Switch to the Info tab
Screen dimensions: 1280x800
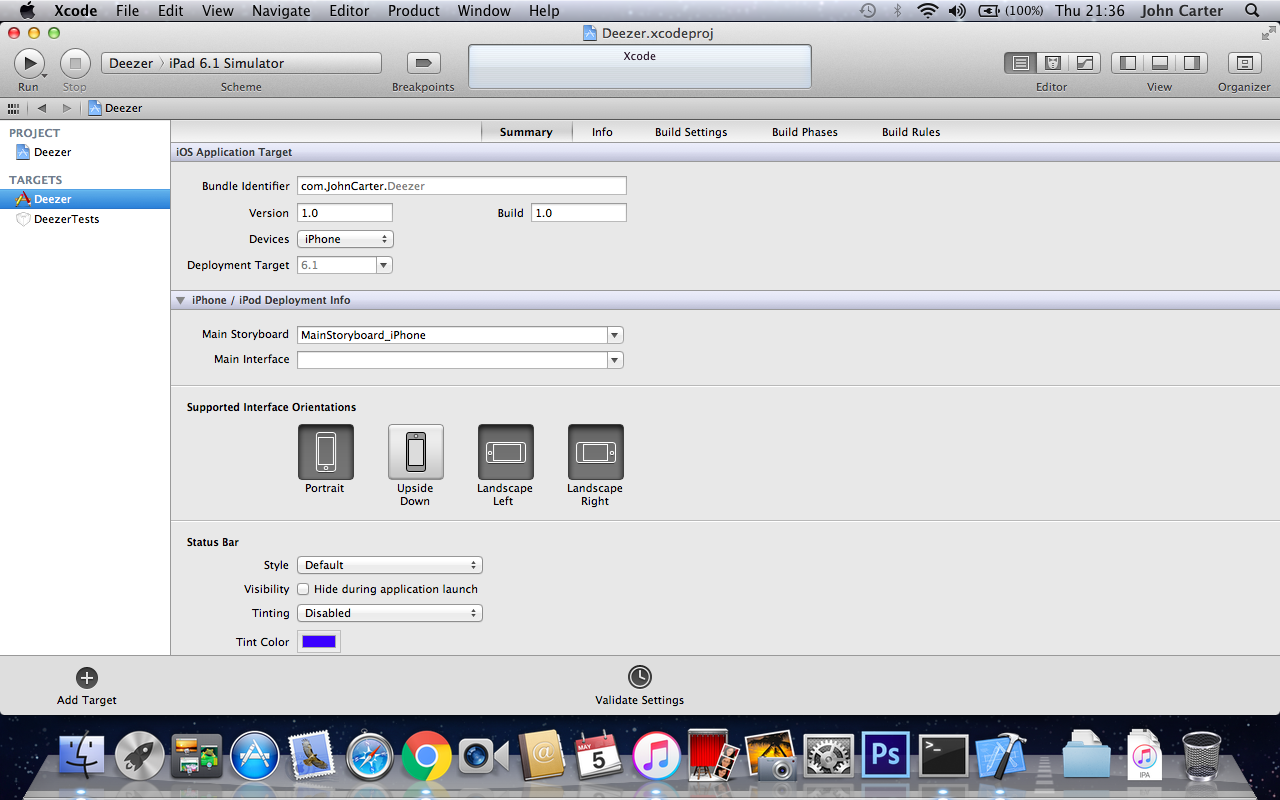[x=602, y=132]
